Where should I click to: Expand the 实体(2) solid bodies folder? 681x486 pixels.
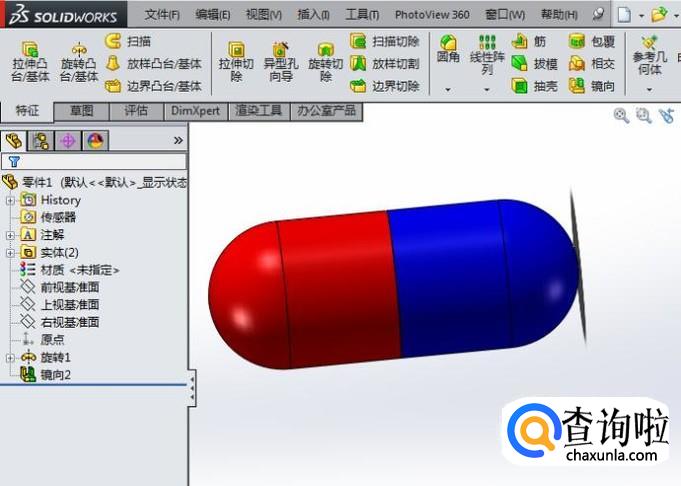pyautogui.click(x=11, y=252)
